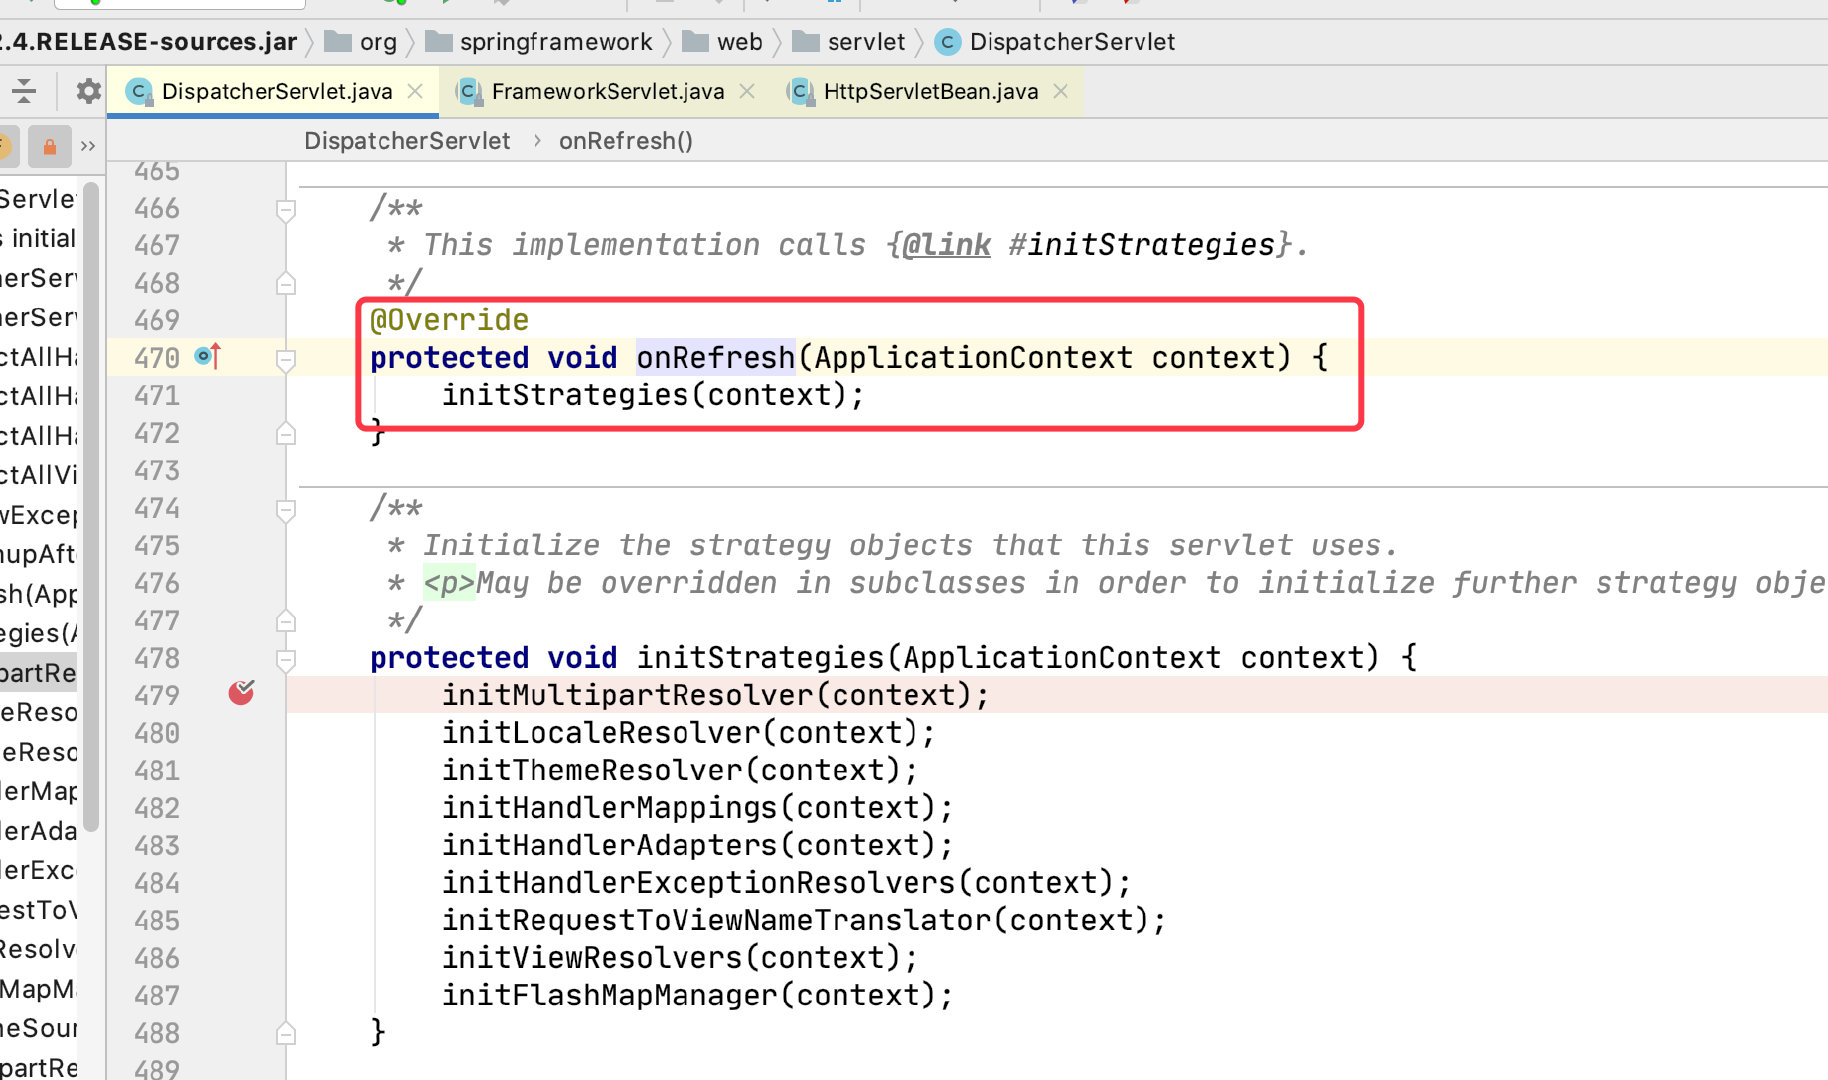
Task: Switch to the HttpServletBean.java tab
Action: click(930, 91)
